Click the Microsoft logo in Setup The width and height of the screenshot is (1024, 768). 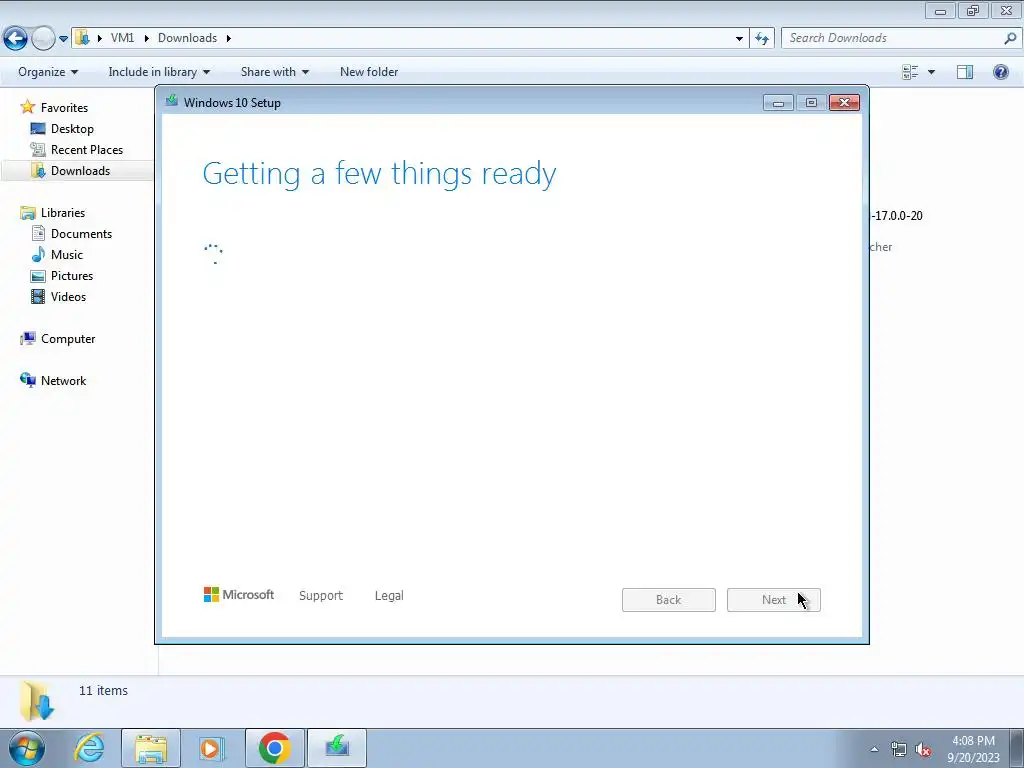239,595
